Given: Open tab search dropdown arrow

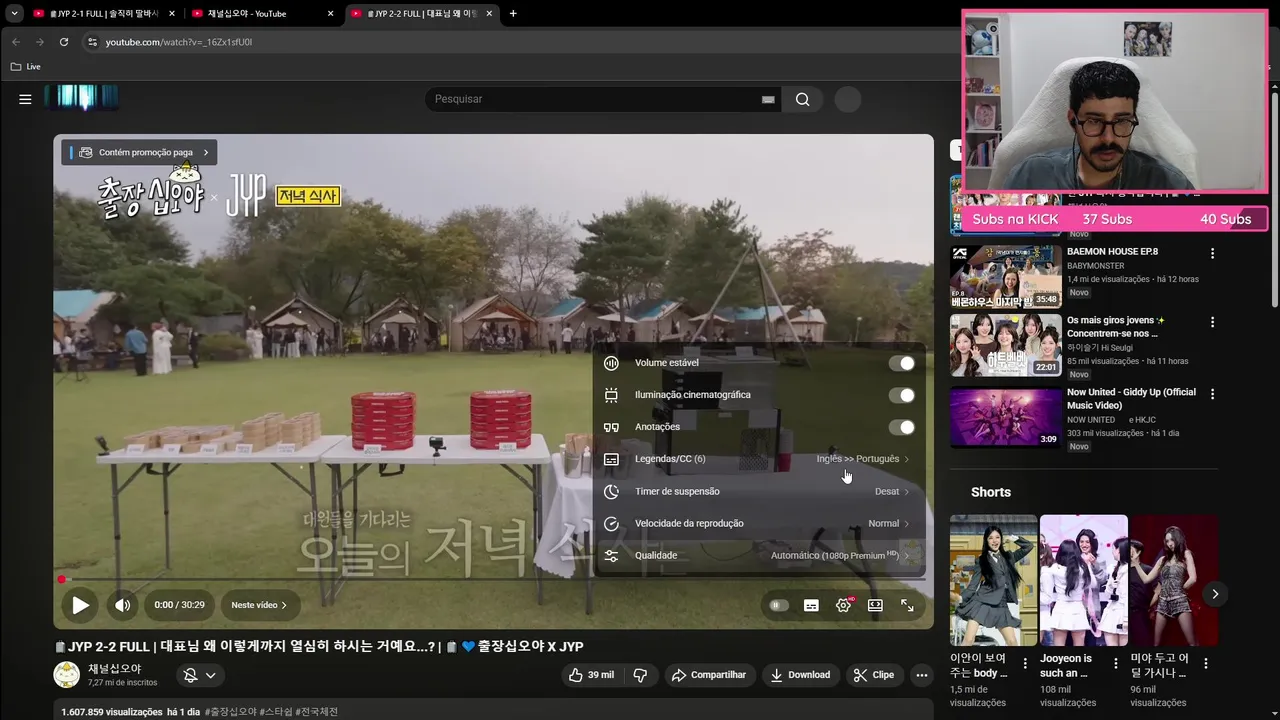Looking at the screenshot, I should tap(14, 14).
